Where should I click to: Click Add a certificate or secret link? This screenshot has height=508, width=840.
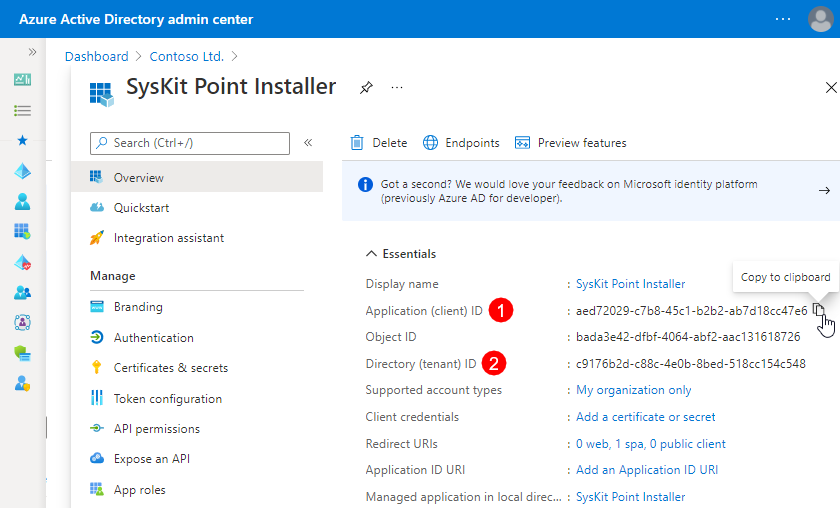(x=646, y=417)
